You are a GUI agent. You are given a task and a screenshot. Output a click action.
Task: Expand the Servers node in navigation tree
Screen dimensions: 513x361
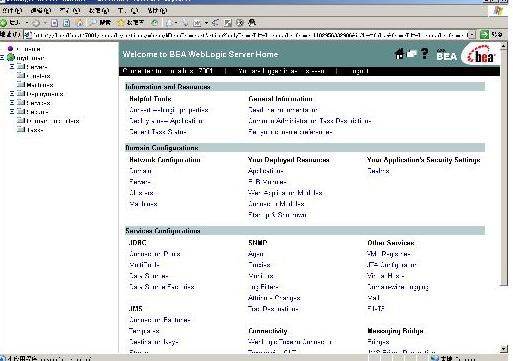pos(12,67)
